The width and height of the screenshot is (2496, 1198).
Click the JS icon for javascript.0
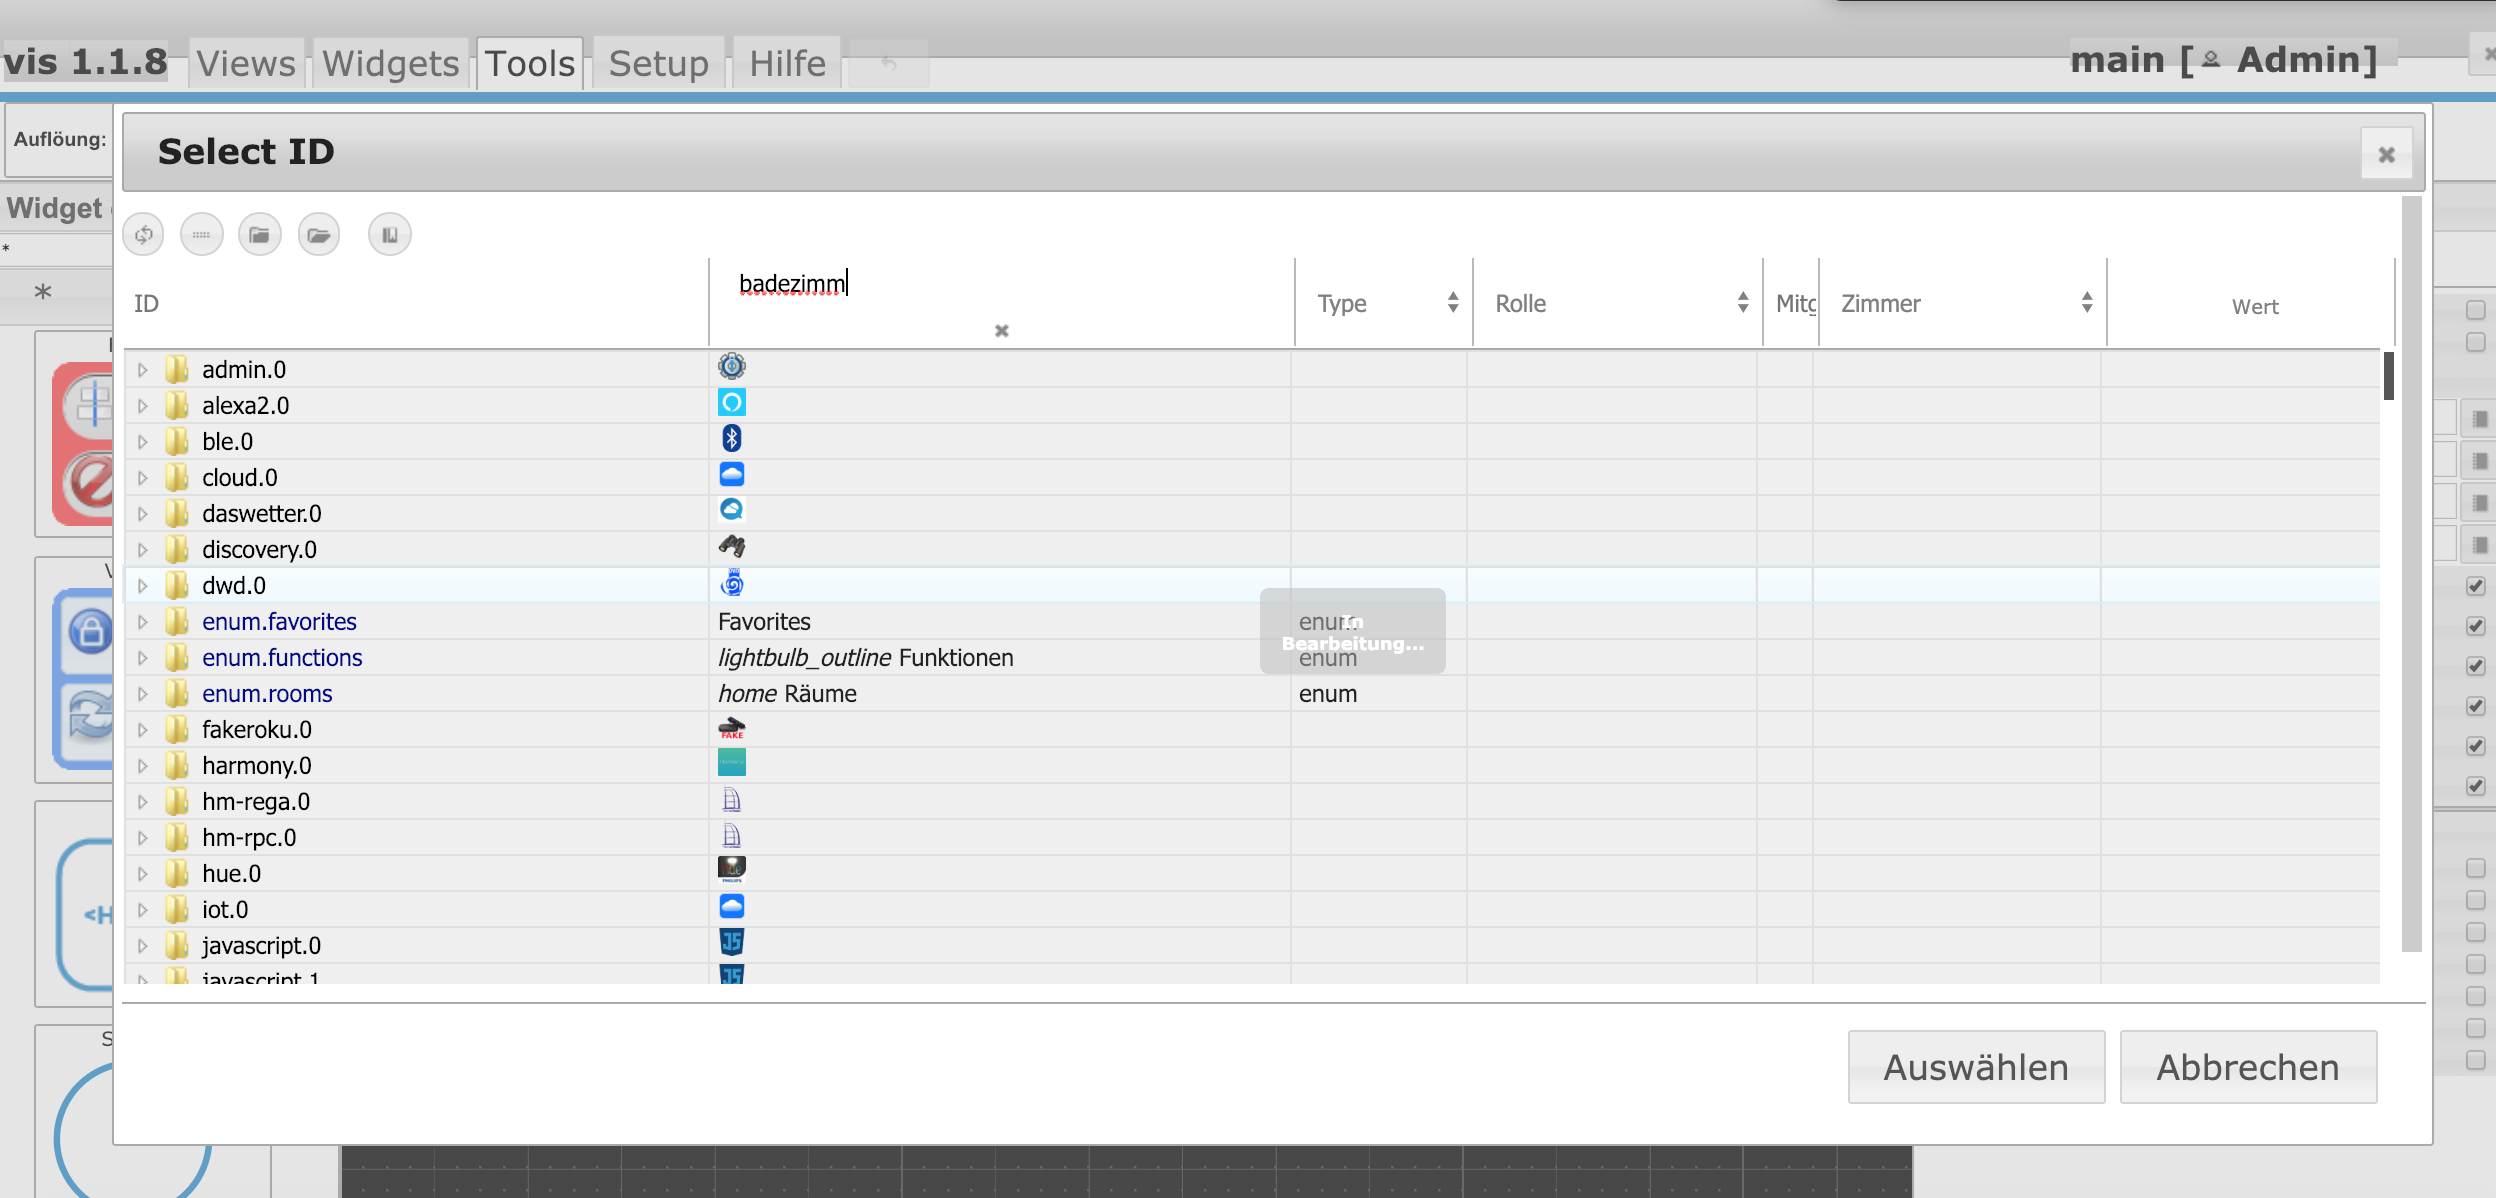click(x=732, y=942)
